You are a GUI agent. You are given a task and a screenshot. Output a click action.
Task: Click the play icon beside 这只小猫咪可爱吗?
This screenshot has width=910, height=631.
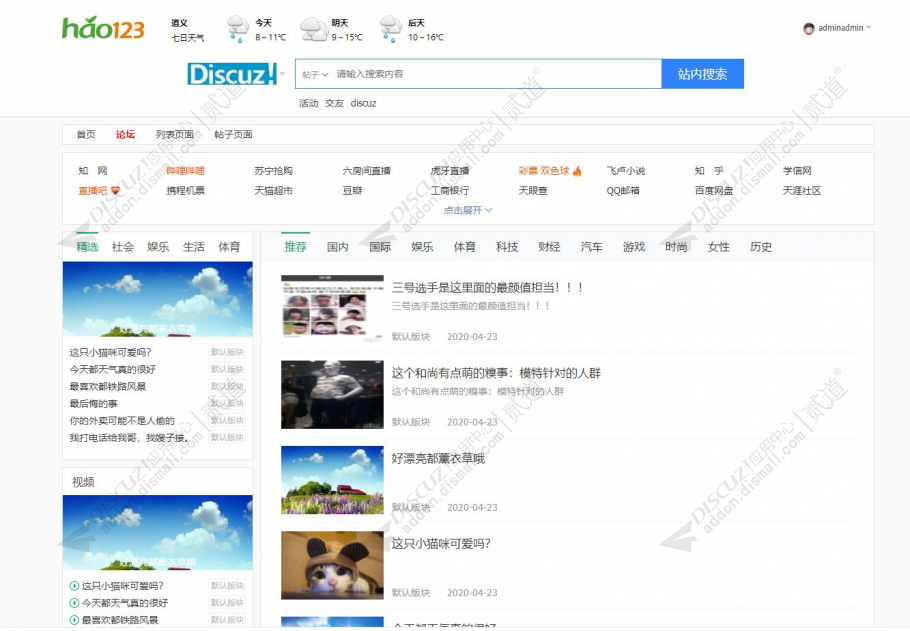tap(74, 586)
